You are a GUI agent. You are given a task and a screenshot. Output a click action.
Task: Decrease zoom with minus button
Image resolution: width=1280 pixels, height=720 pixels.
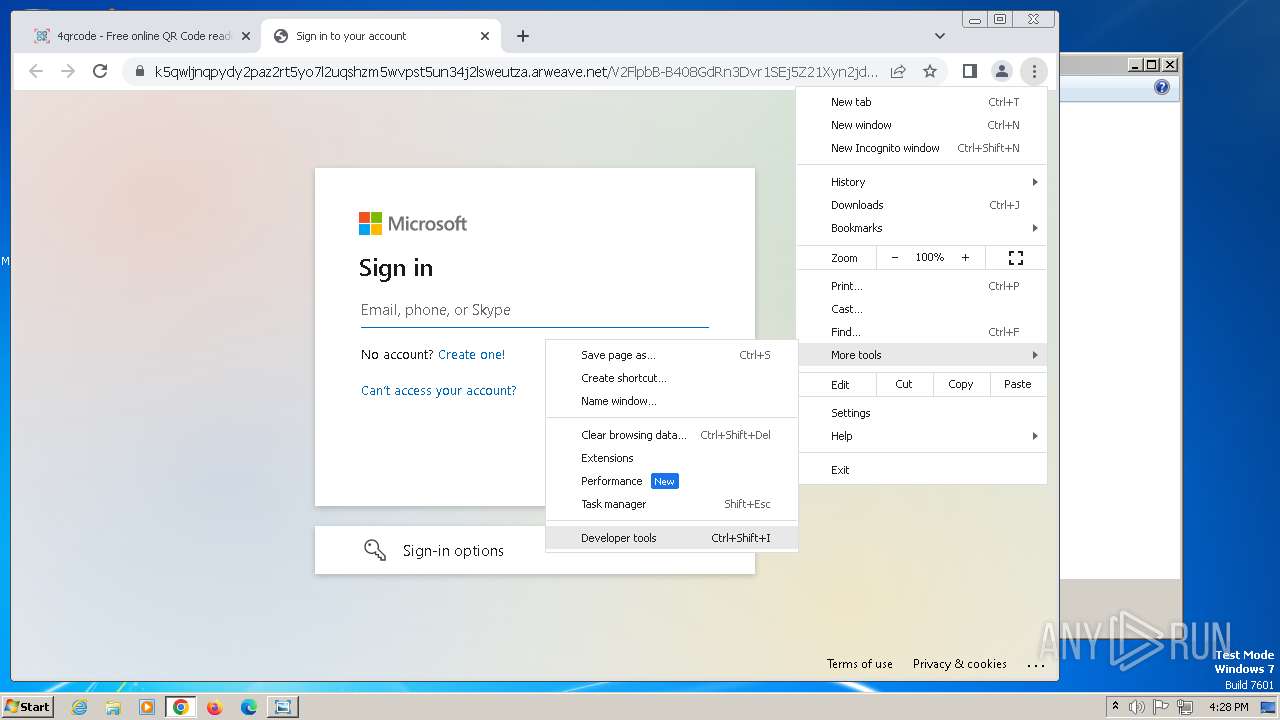click(x=895, y=258)
